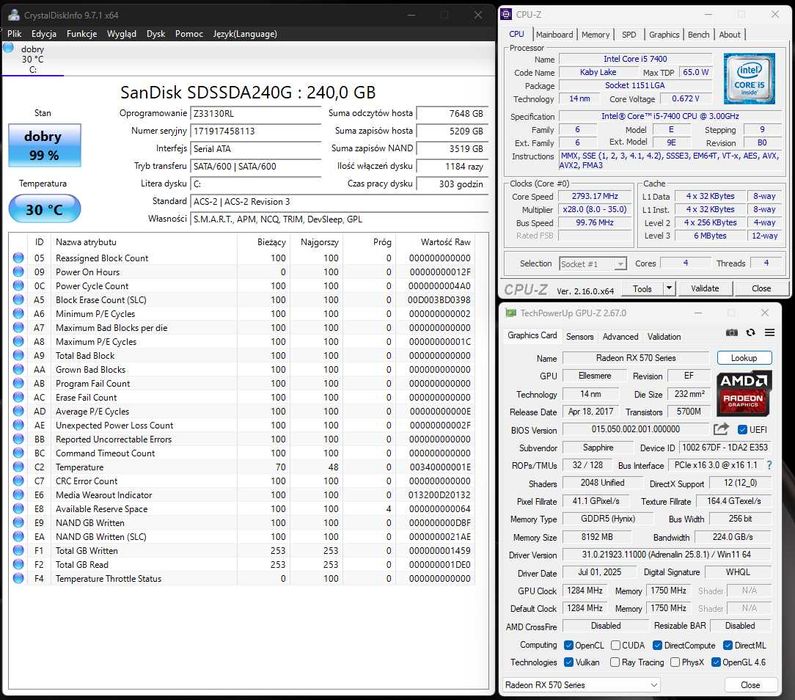Switch to the Mainboard tab in CPU-Z

coord(554,34)
